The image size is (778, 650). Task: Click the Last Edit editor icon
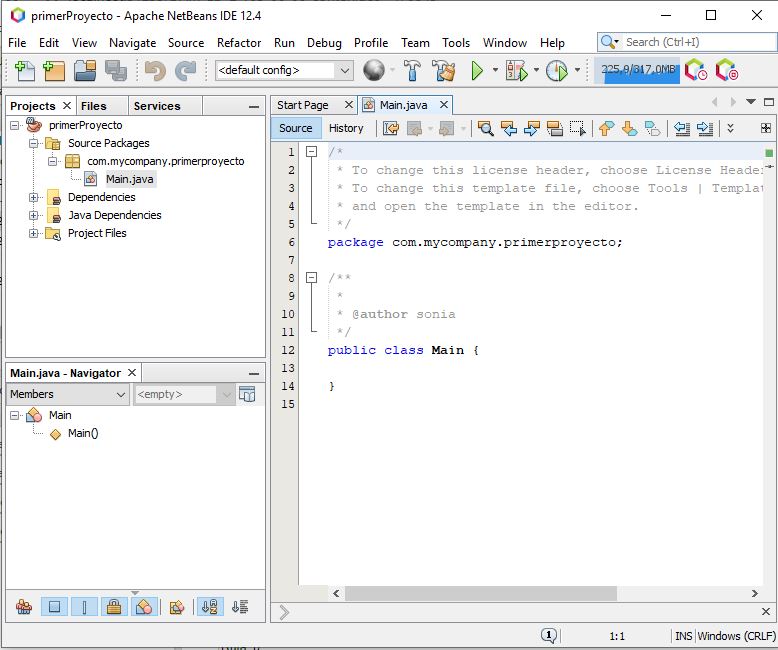[391, 129]
